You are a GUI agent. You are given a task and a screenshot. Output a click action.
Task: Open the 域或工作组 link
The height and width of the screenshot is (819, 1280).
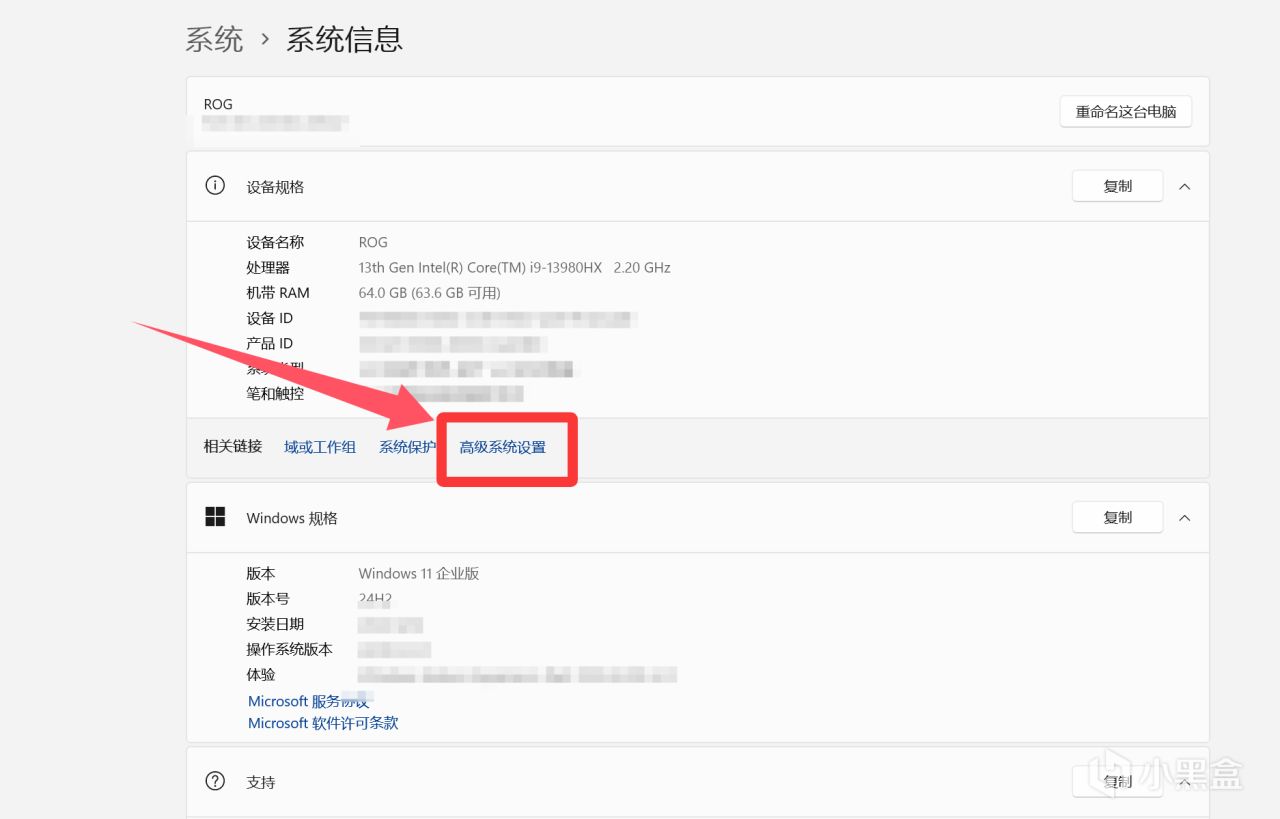coord(320,447)
